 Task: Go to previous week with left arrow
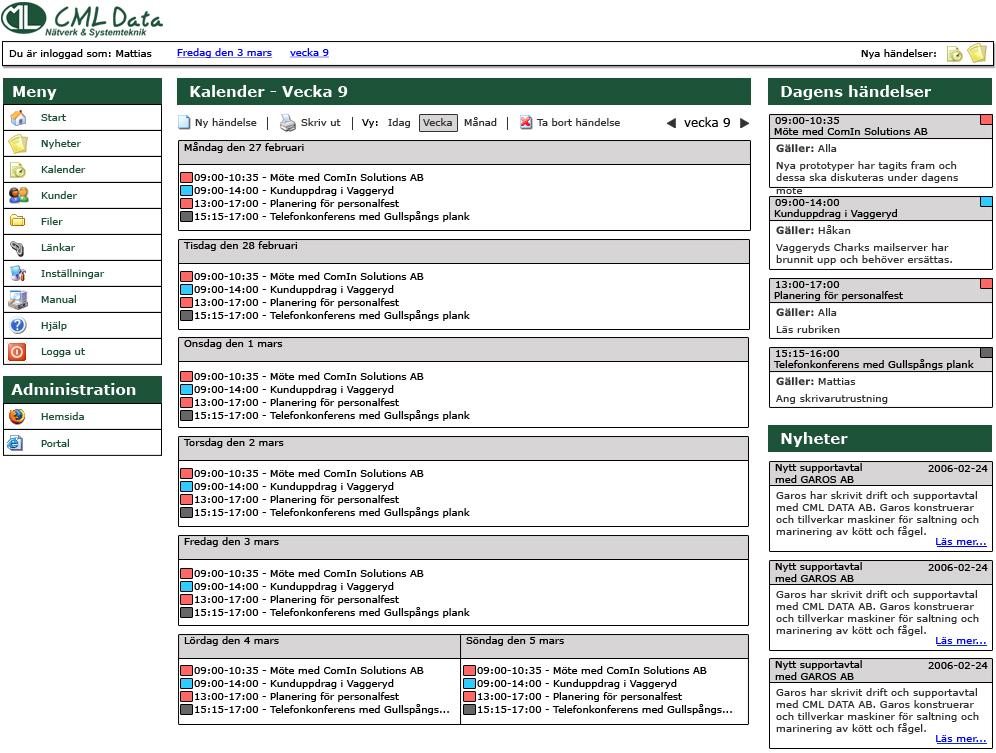point(671,123)
